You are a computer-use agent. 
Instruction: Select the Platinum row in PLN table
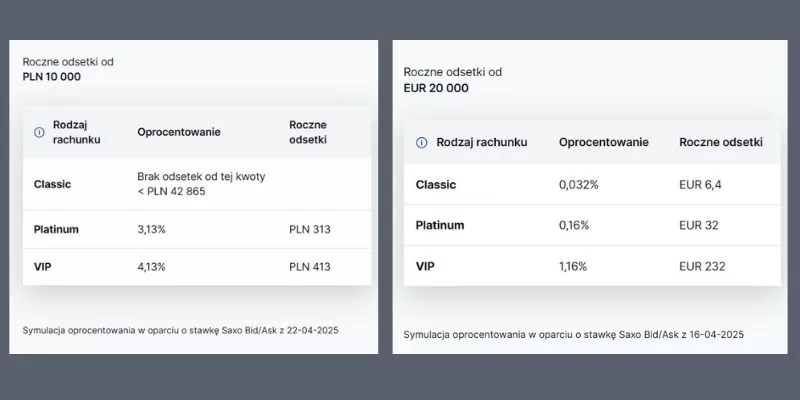(x=197, y=230)
